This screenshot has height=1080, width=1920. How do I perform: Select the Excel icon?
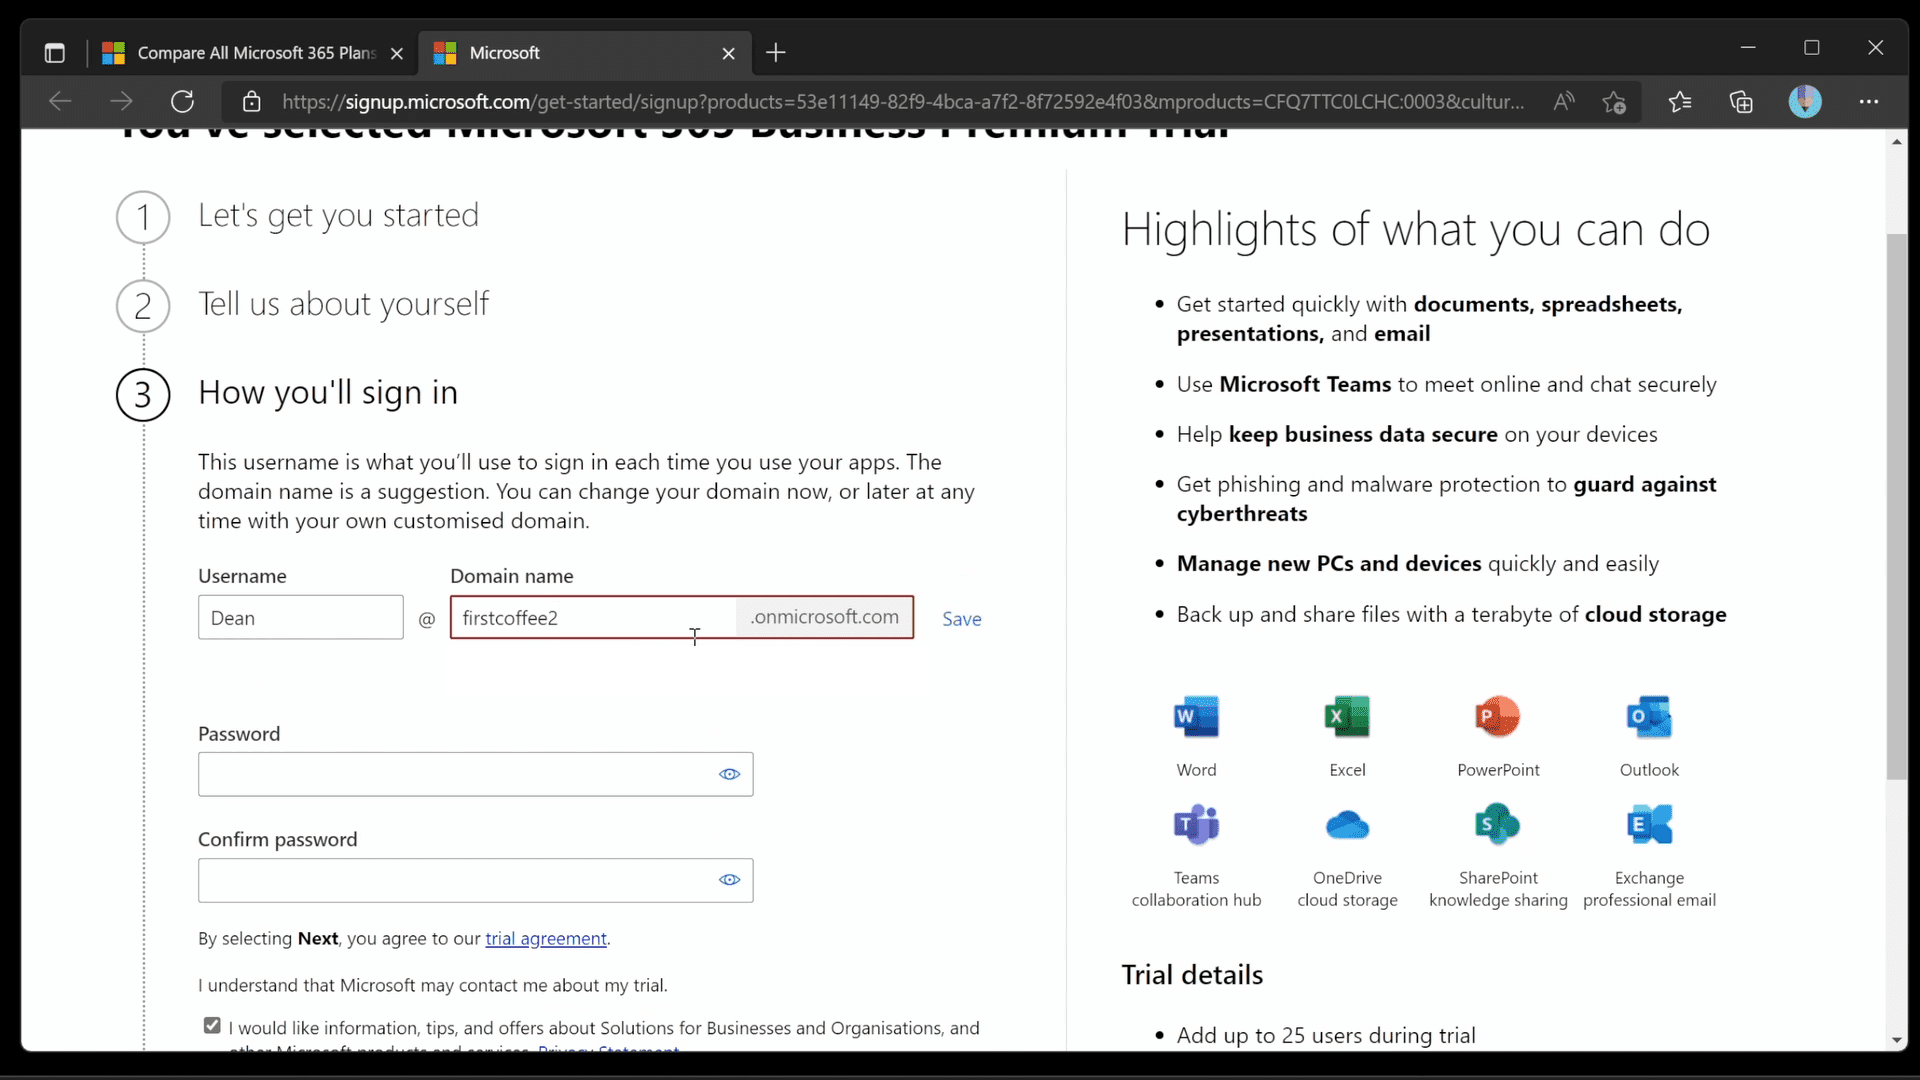click(1347, 717)
